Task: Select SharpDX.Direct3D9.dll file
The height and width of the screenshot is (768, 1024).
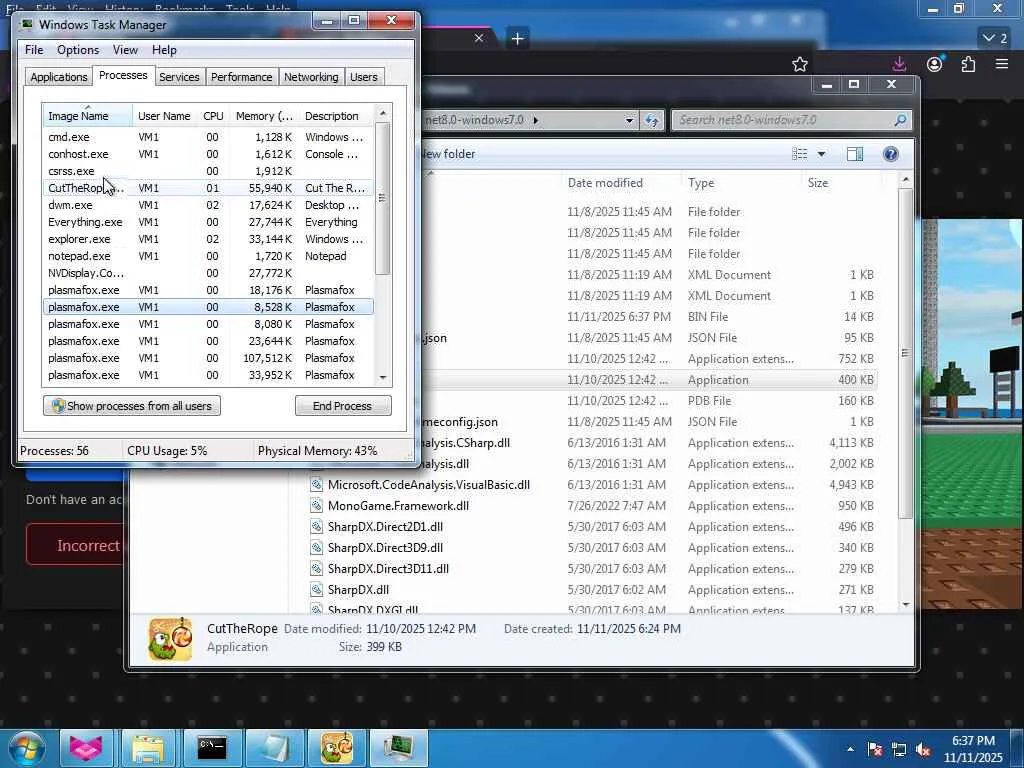Action: 385,547
